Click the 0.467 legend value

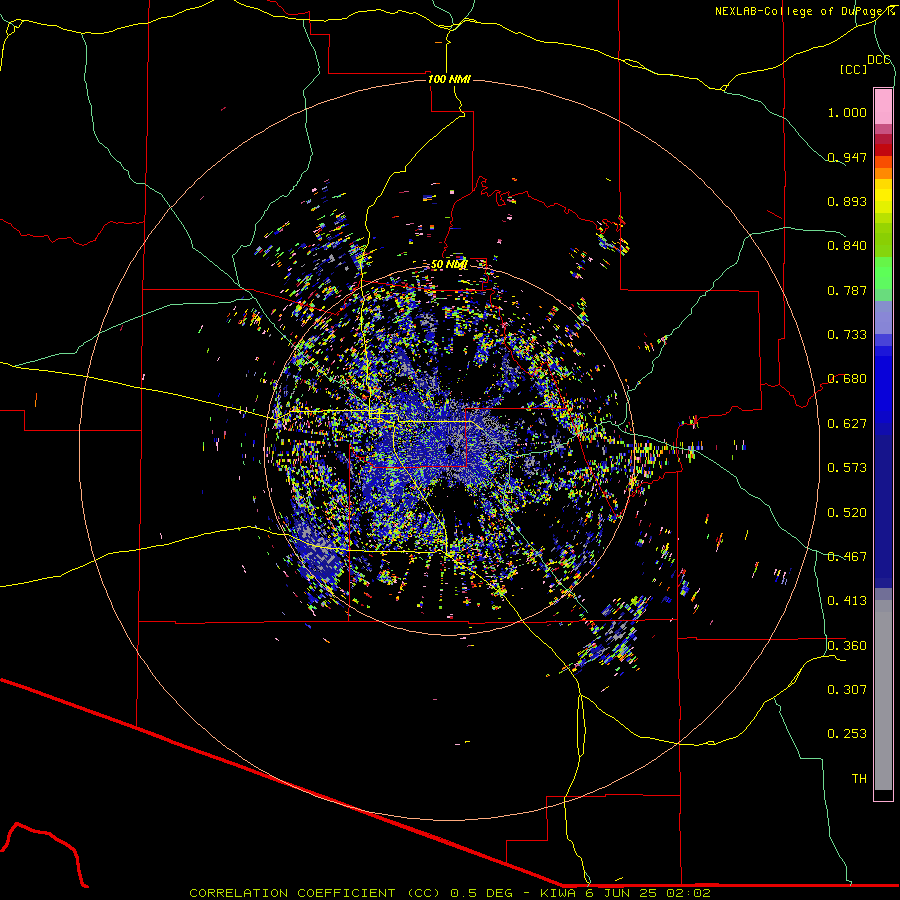point(847,557)
